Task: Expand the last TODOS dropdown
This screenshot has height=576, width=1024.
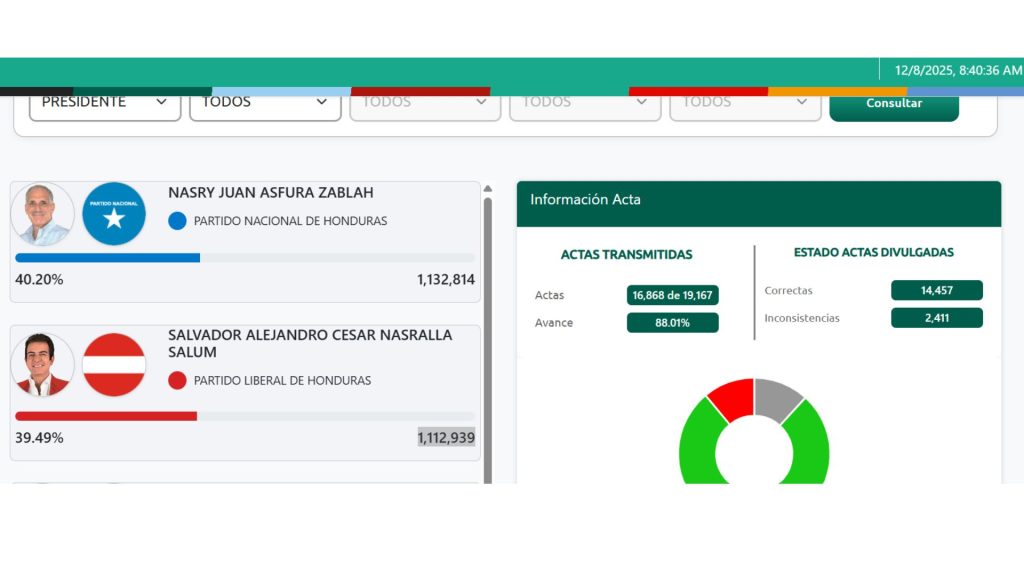Action: click(x=745, y=103)
